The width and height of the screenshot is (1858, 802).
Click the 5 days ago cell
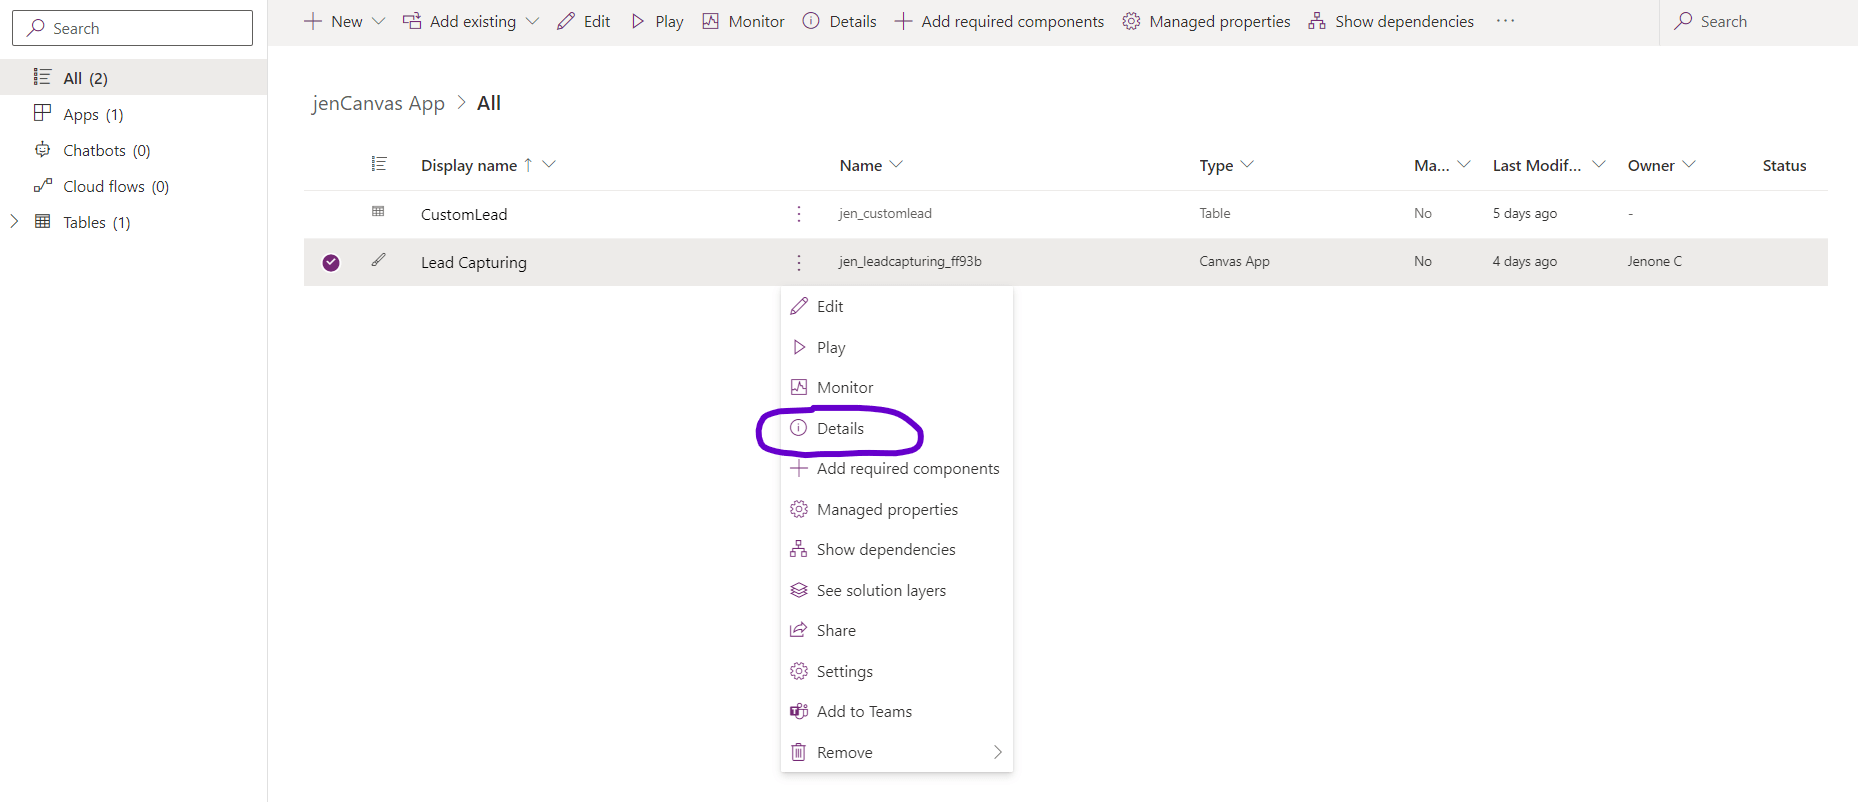point(1524,213)
